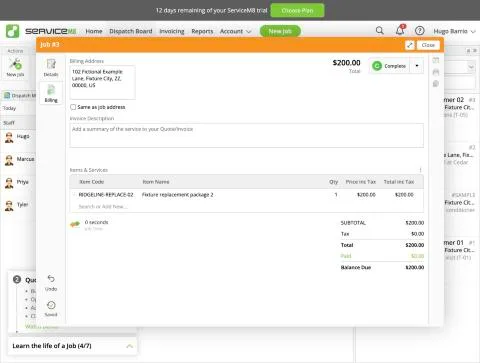Click the Balance Due amount row

point(382,267)
